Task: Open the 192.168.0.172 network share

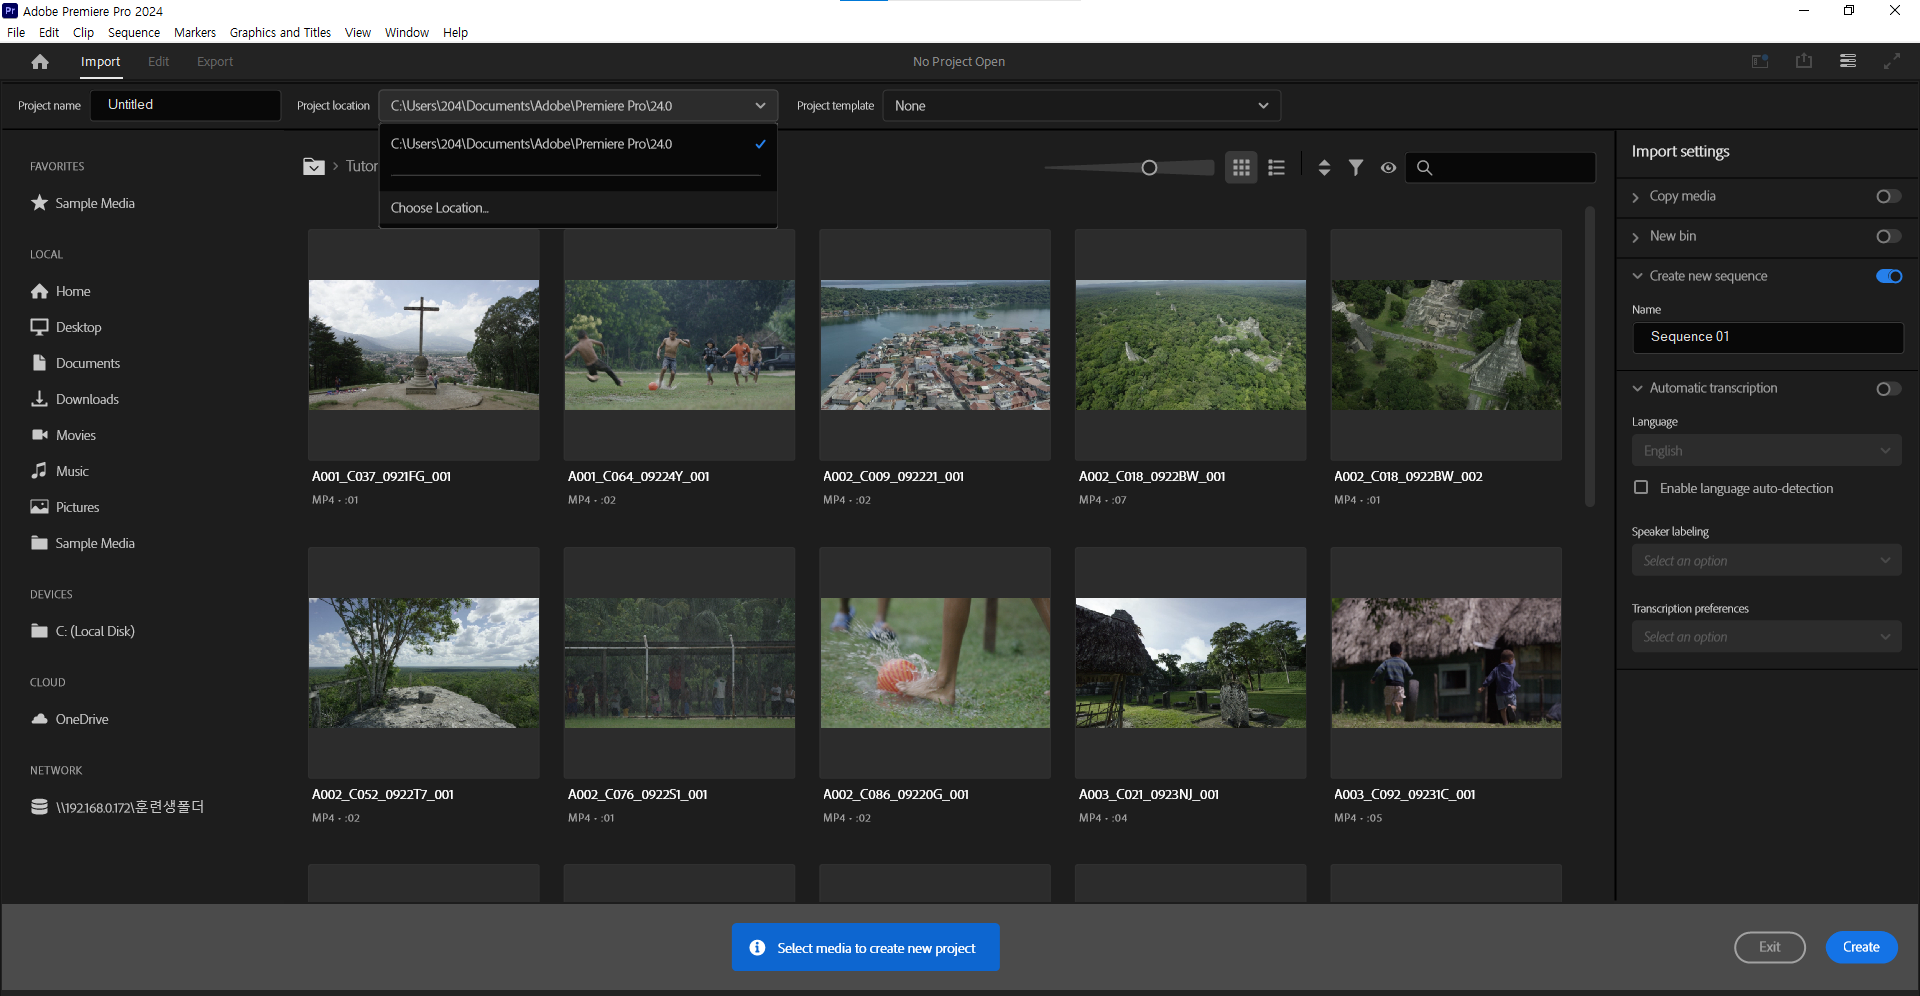Action: [x=118, y=807]
